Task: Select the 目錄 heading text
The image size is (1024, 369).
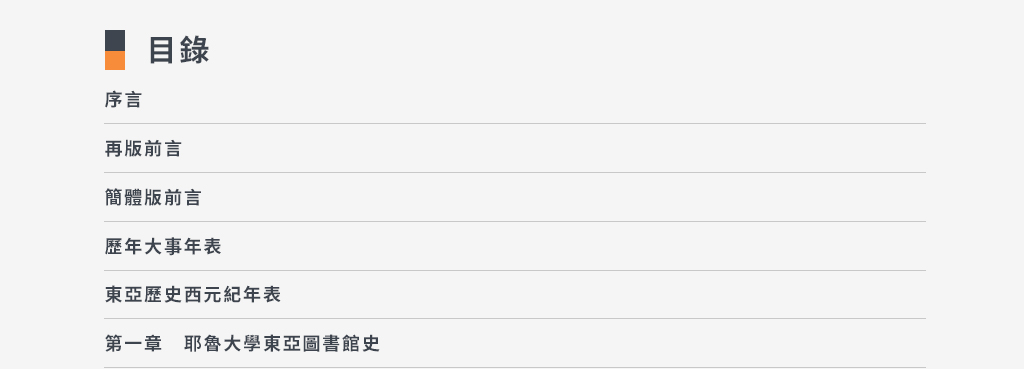Action: pyautogui.click(x=179, y=50)
